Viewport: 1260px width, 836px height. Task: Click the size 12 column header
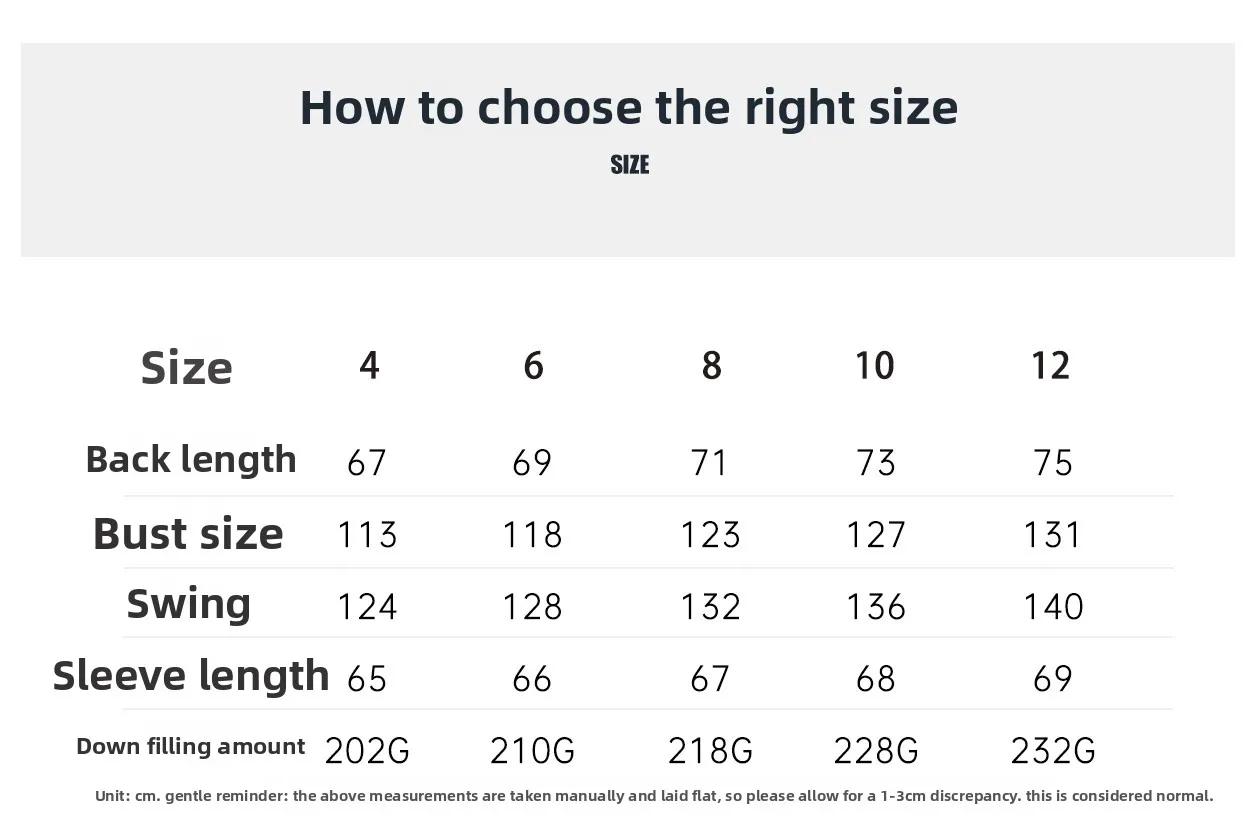pyautogui.click(x=1050, y=366)
